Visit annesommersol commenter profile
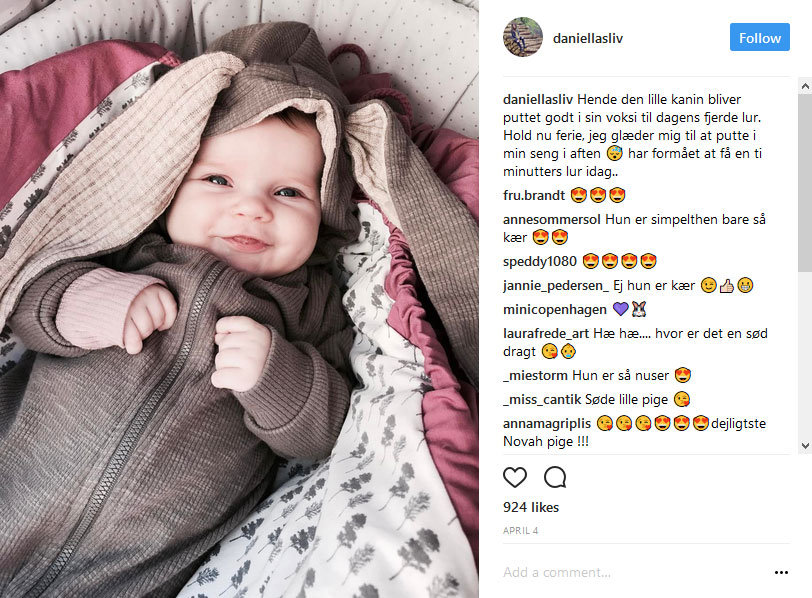 [x=552, y=220]
